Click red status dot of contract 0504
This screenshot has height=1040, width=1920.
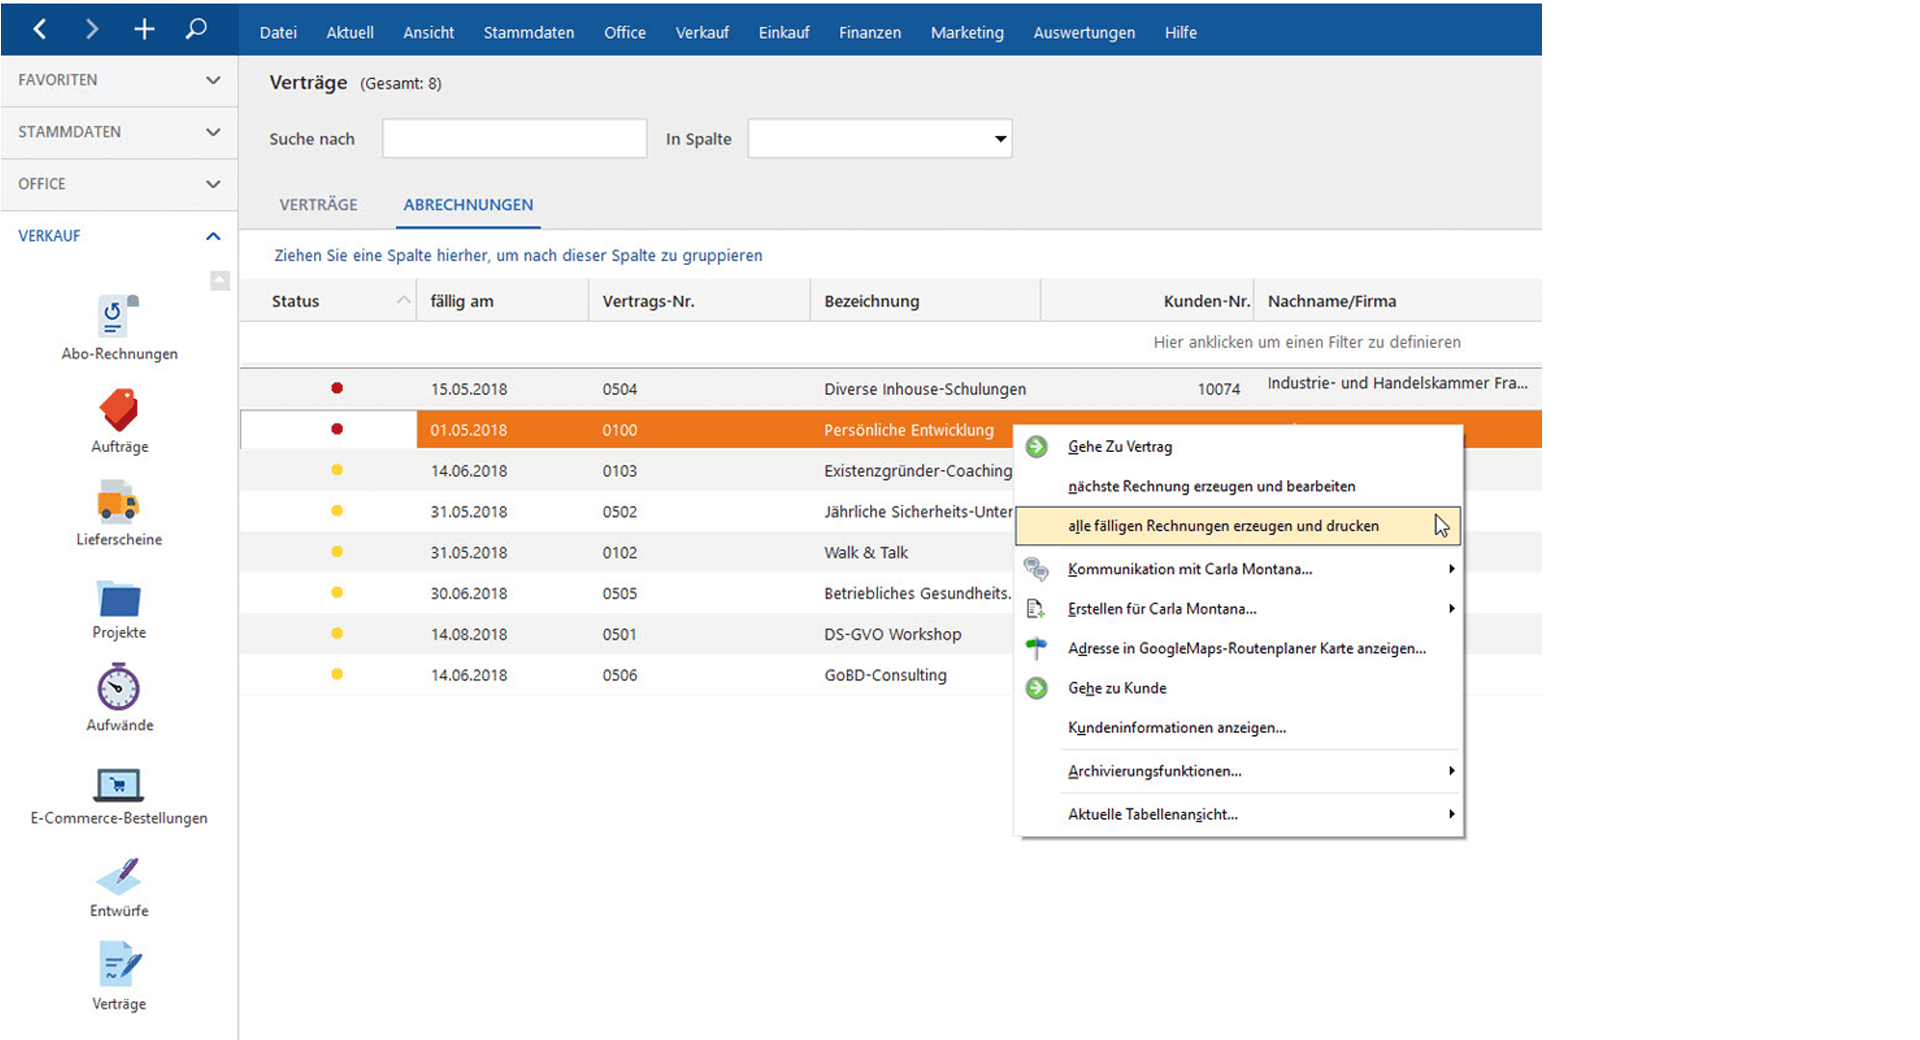[x=337, y=388]
